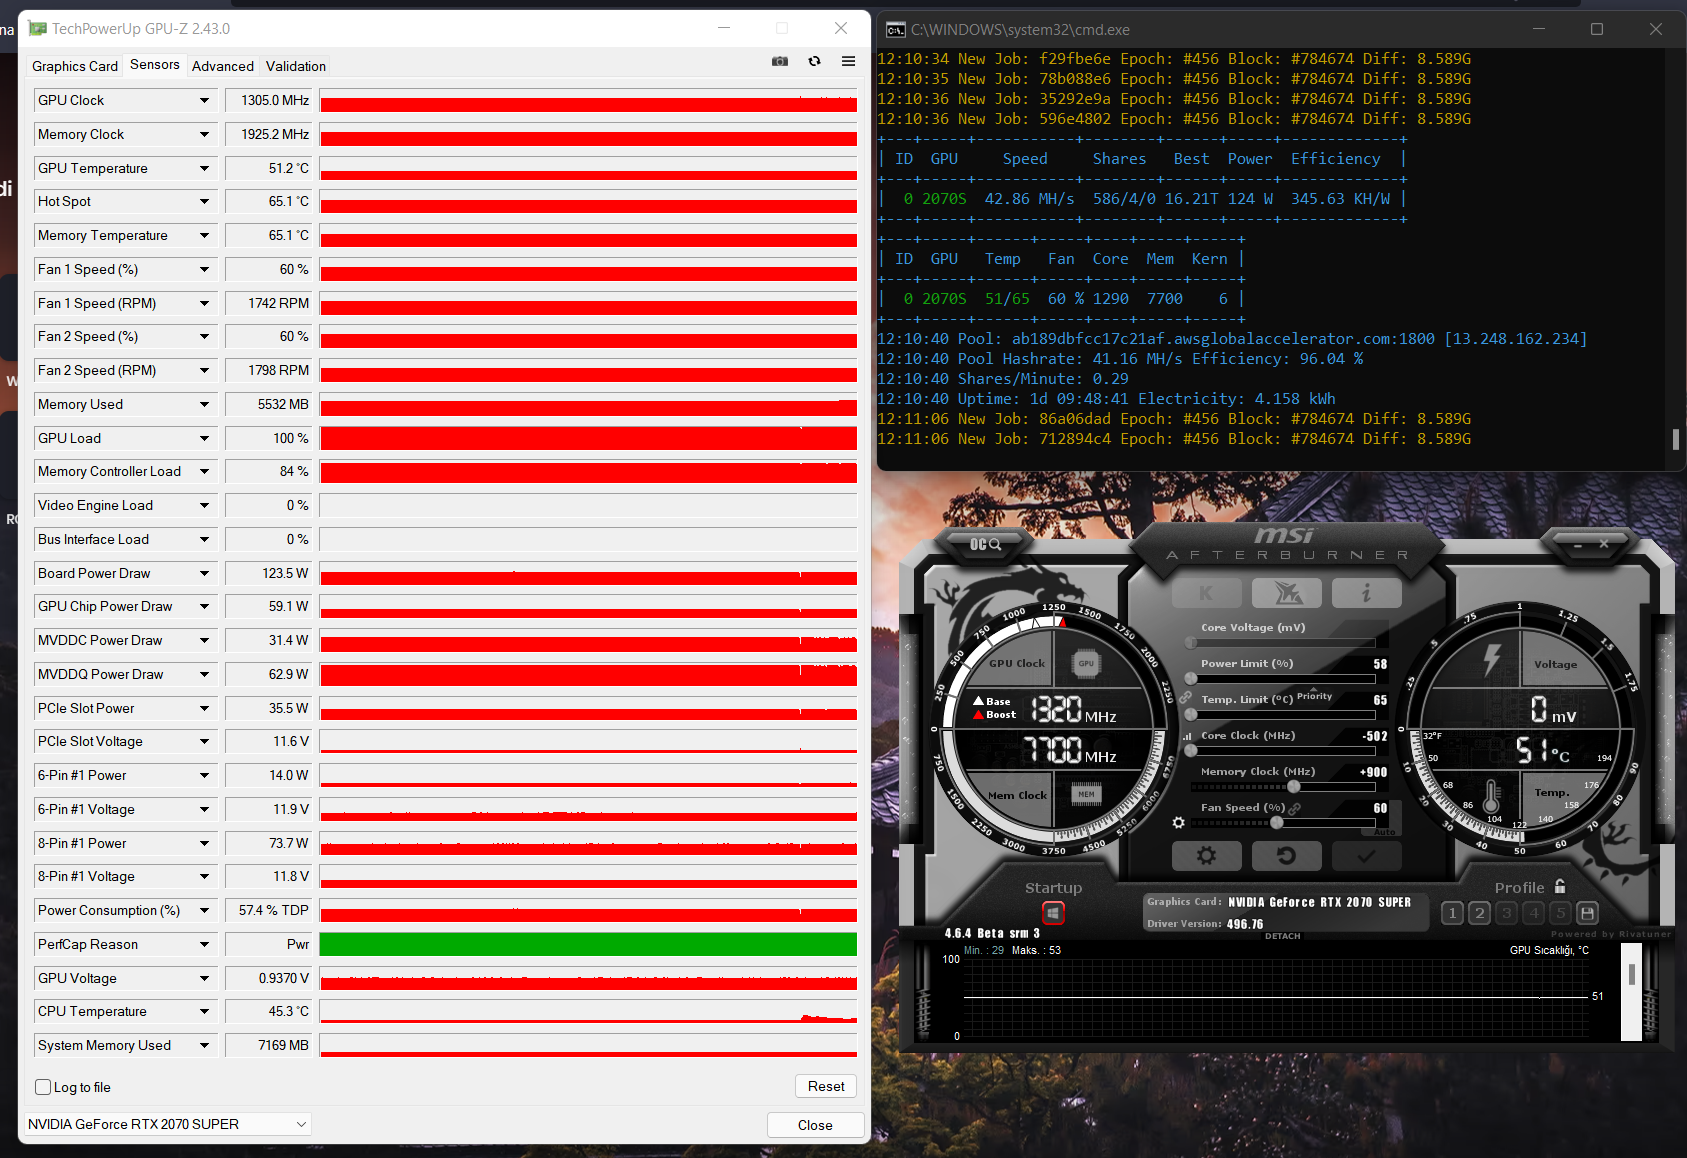Click the GPU chip icon in Afterburner gauge
The width and height of the screenshot is (1687, 1158).
[x=1086, y=663]
